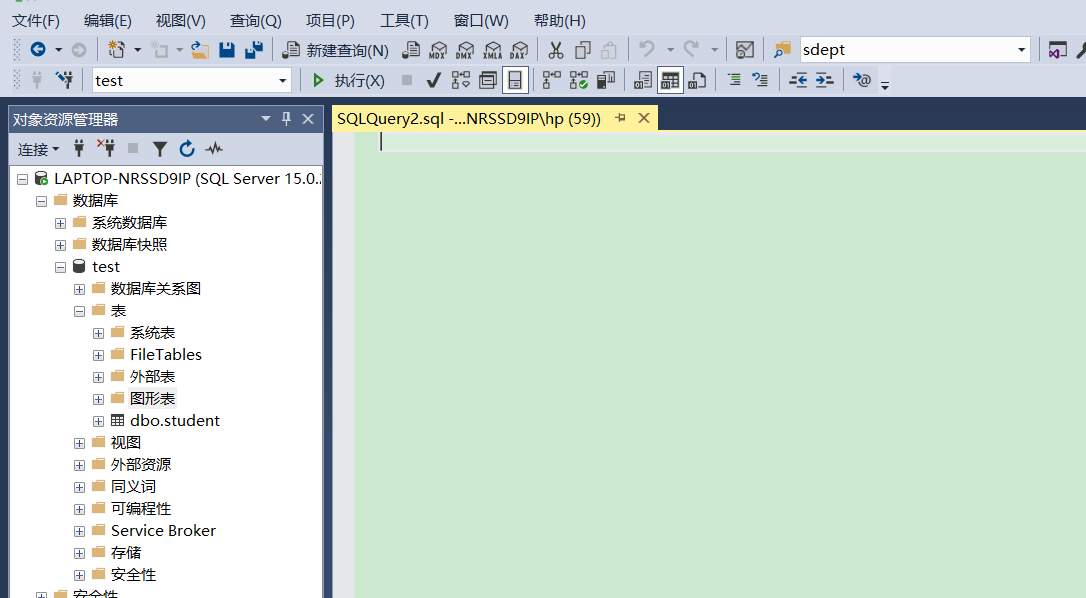Expand the 系统数据库 folder
The height and width of the screenshot is (598, 1086).
pos(60,224)
